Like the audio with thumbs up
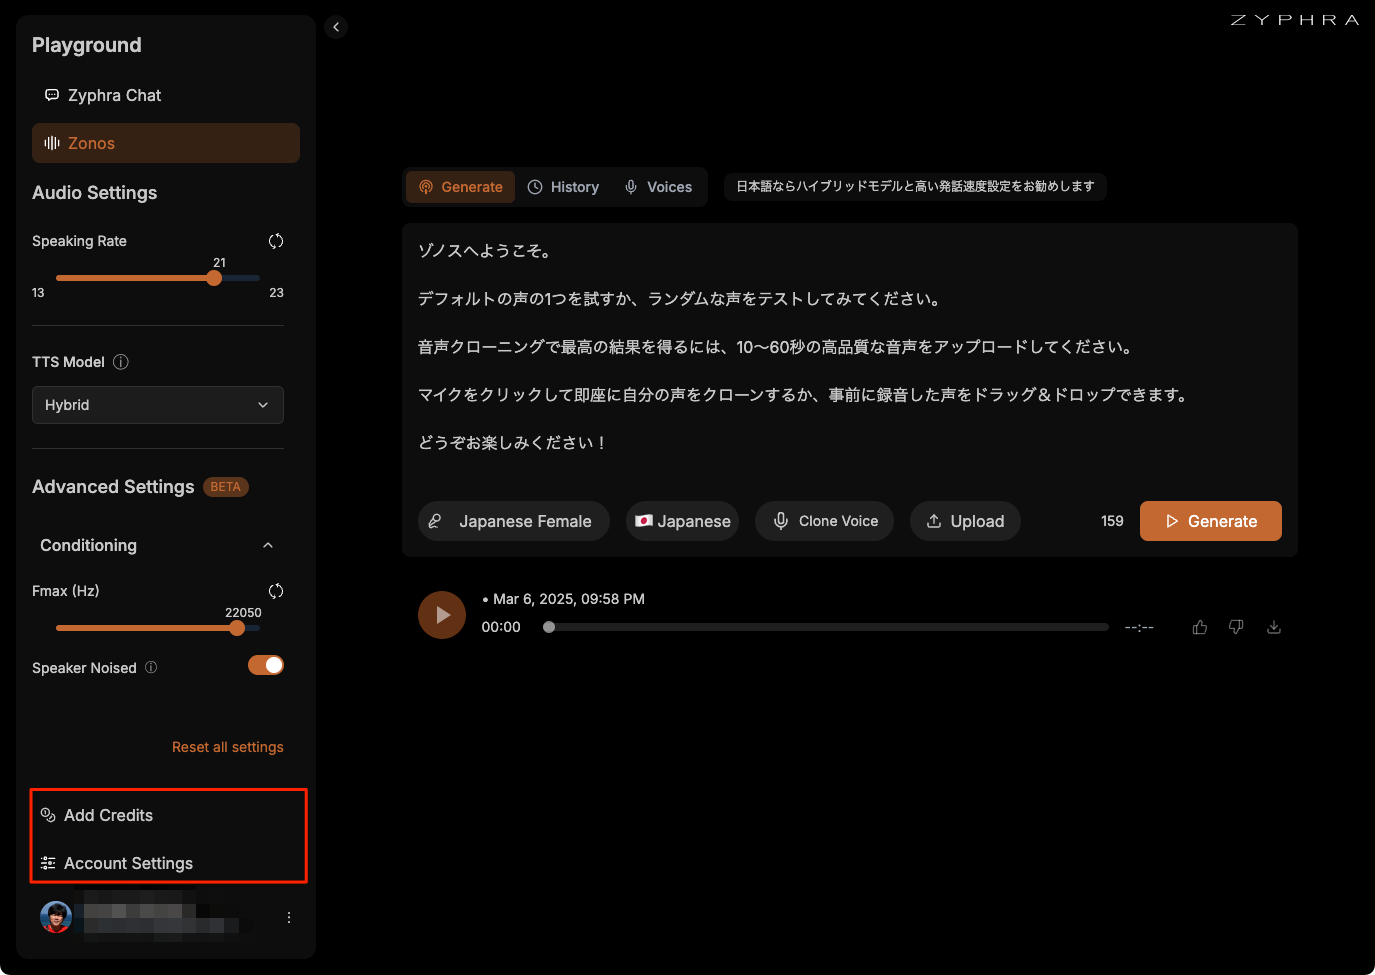Viewport: 1375px width, 975px height. pos(1200,627)
